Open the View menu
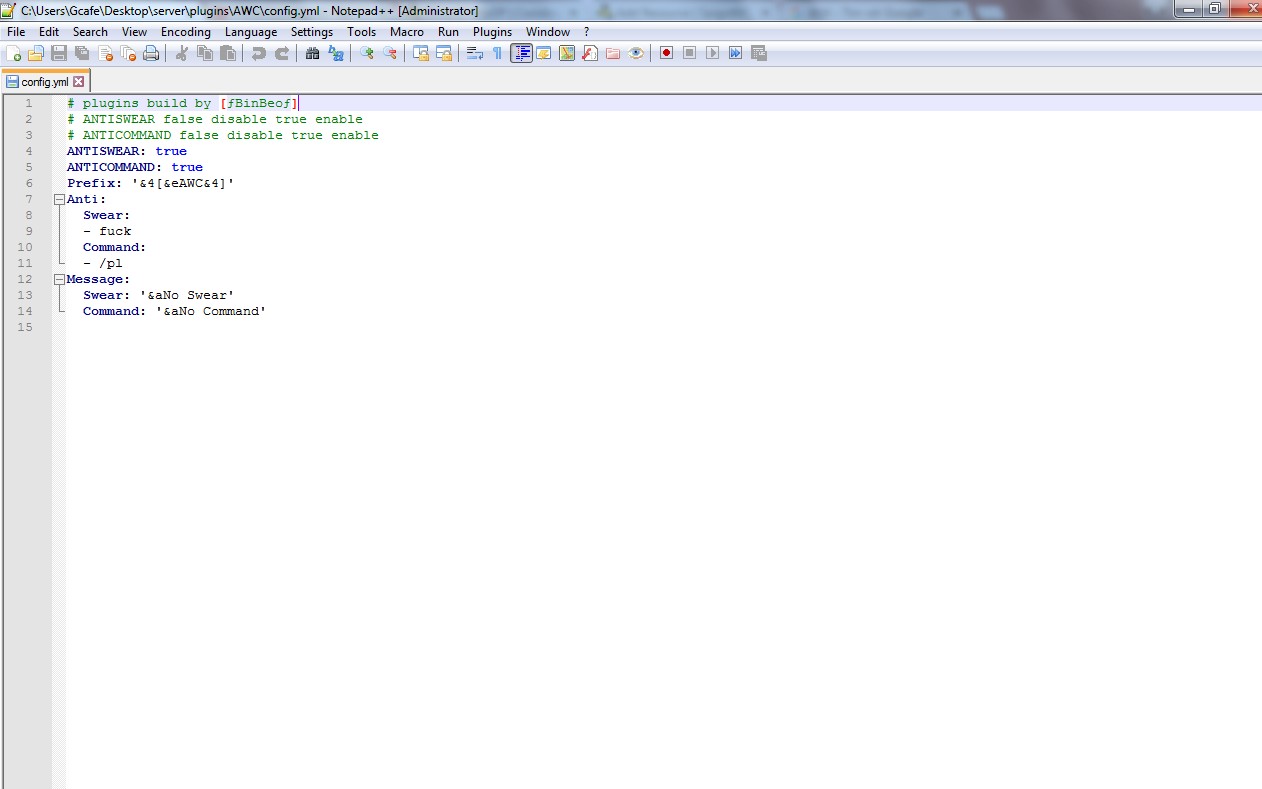This screenshot has height=789, width=1262. pos(134,32)
